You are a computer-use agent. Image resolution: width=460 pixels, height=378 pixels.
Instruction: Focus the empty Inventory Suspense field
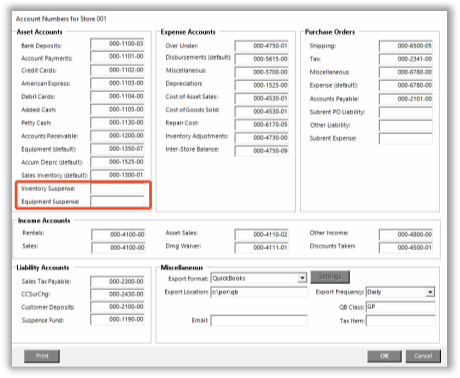click(x=117, y=189)
